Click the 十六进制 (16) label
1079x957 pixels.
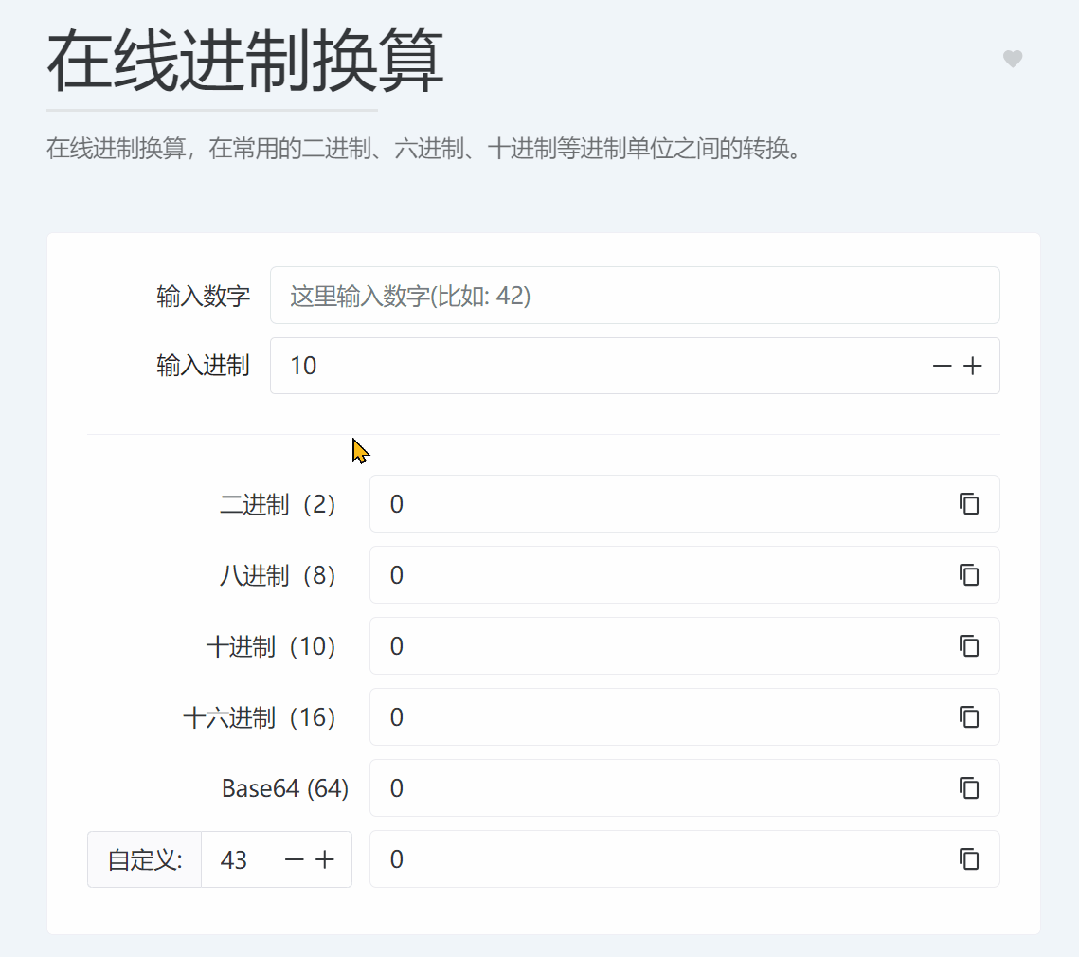click(x=259, y=718)
